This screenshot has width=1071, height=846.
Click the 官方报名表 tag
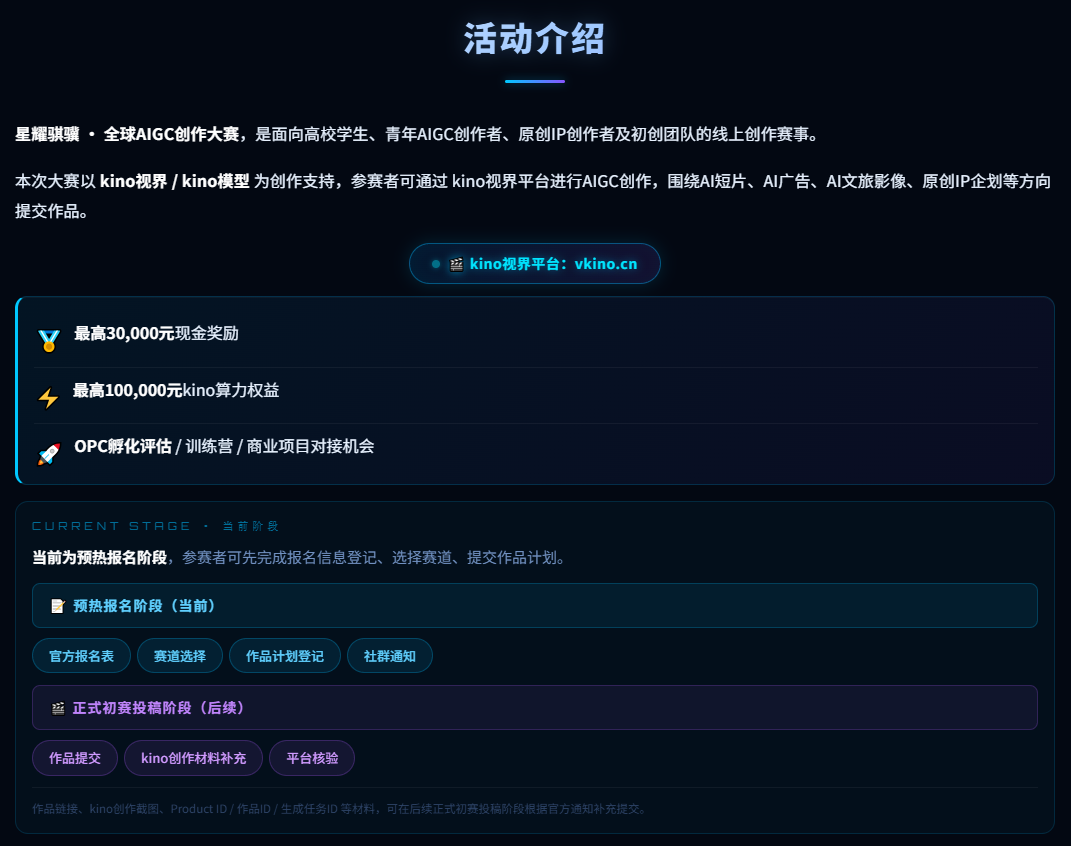click(x=81, y=656)
